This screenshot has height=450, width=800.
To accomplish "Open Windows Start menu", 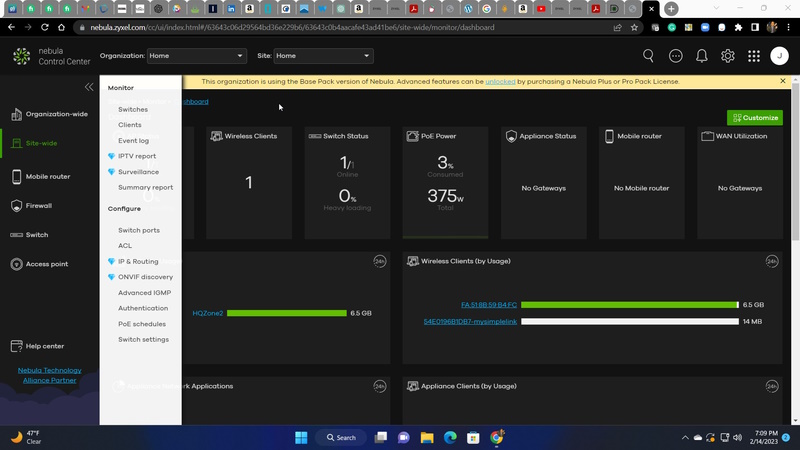I will (301, 438).
